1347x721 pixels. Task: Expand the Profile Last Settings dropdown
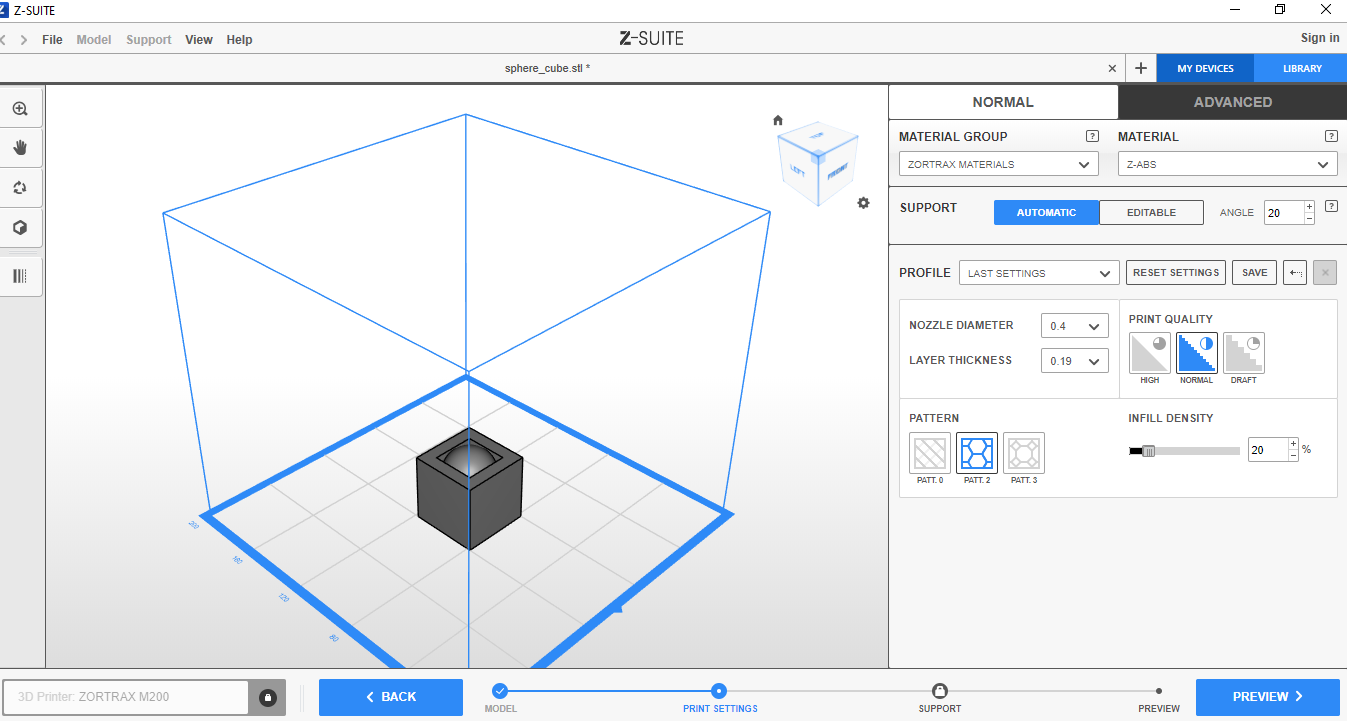point(1039,273)
